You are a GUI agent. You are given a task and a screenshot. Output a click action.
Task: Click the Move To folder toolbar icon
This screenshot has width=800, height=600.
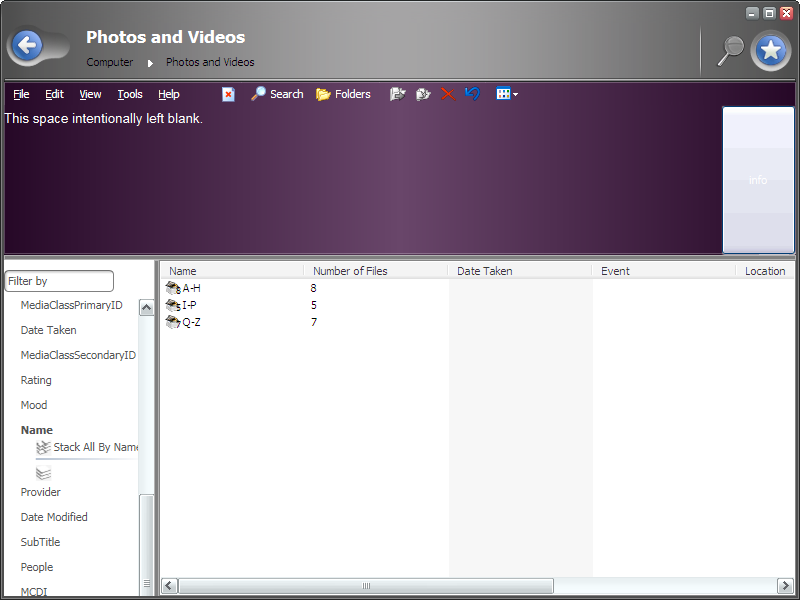[397, 94]
